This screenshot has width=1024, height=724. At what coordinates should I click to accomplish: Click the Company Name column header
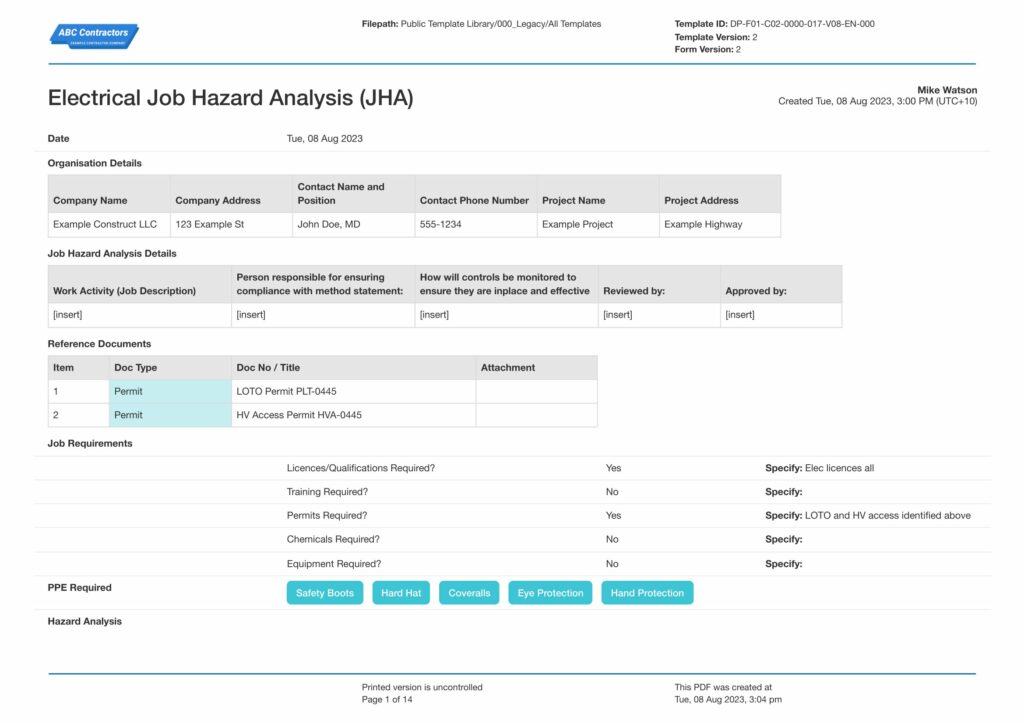[x=109, y=194]
